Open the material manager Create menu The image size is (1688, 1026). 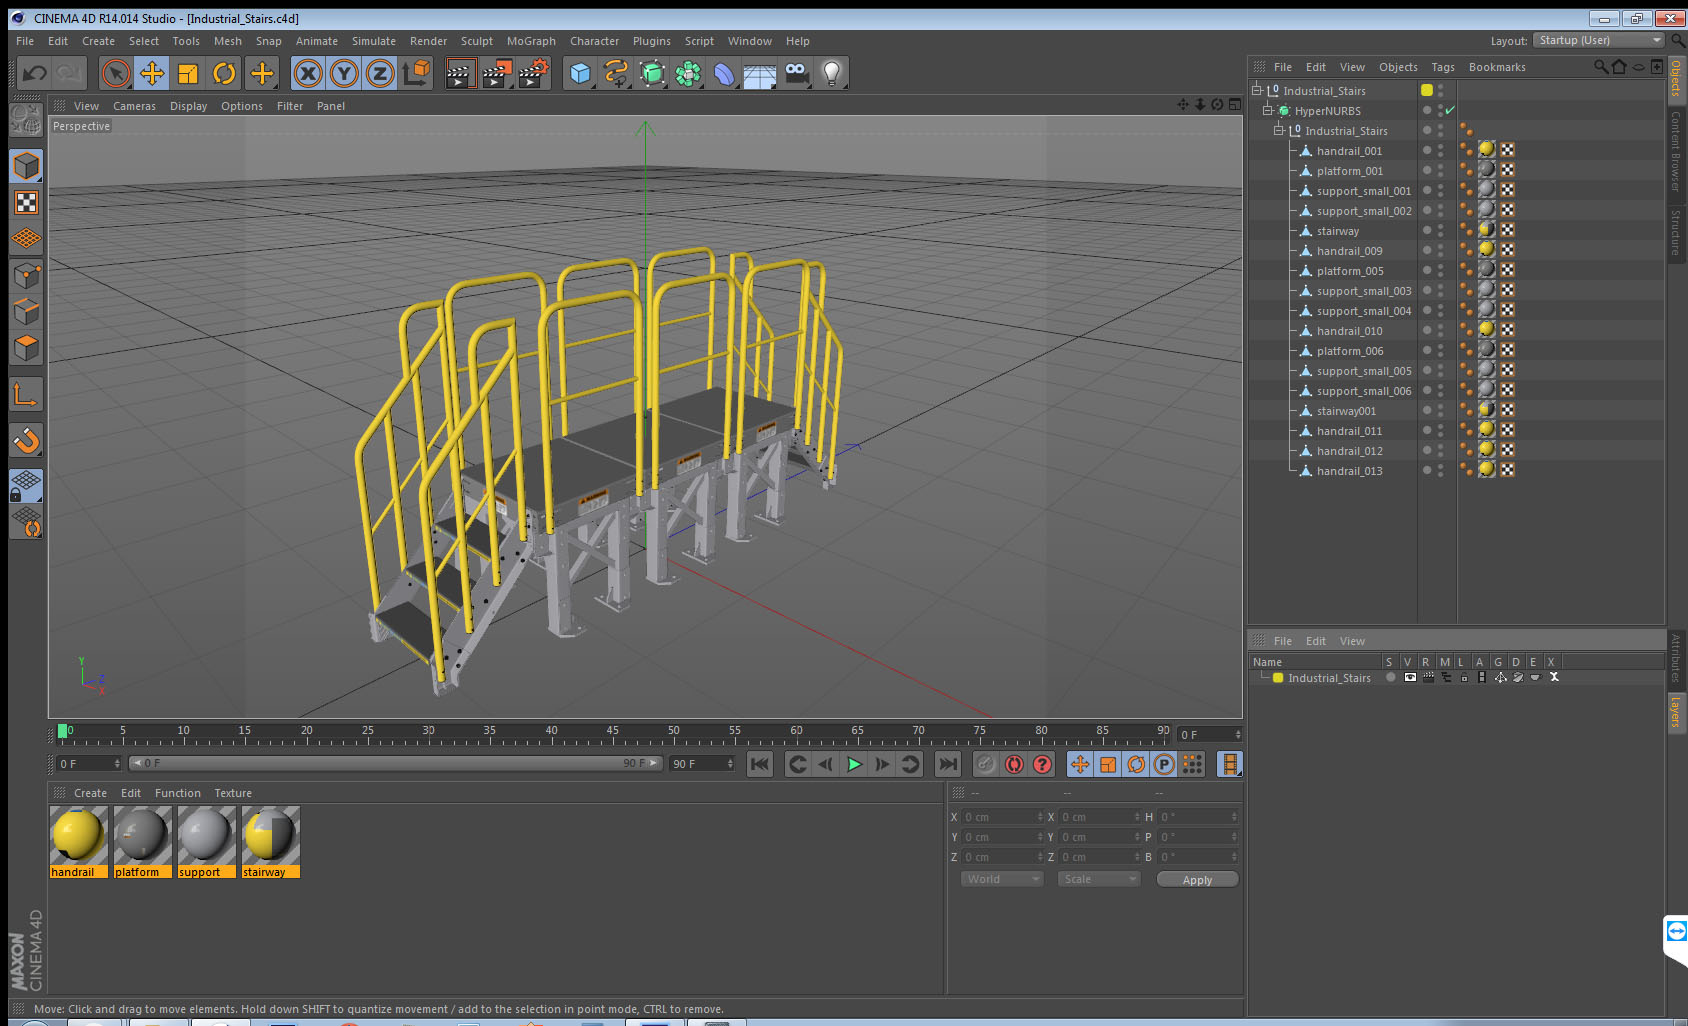click(90, 793)
